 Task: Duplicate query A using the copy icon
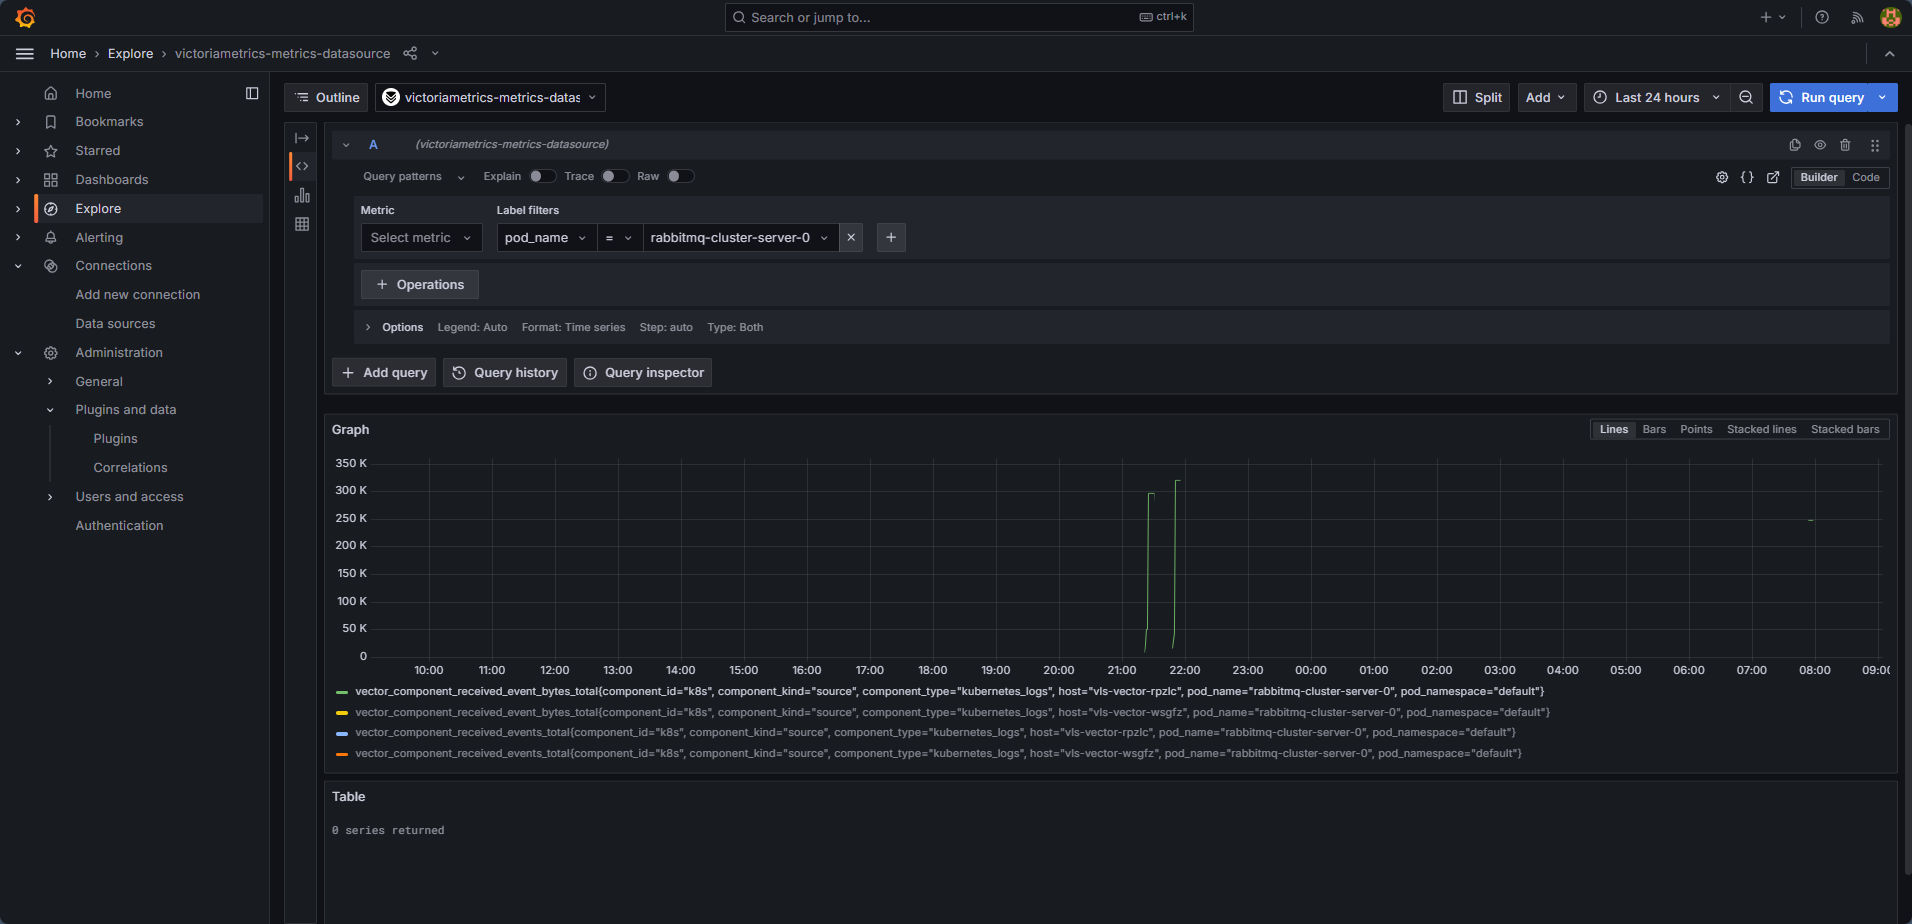1793,144
